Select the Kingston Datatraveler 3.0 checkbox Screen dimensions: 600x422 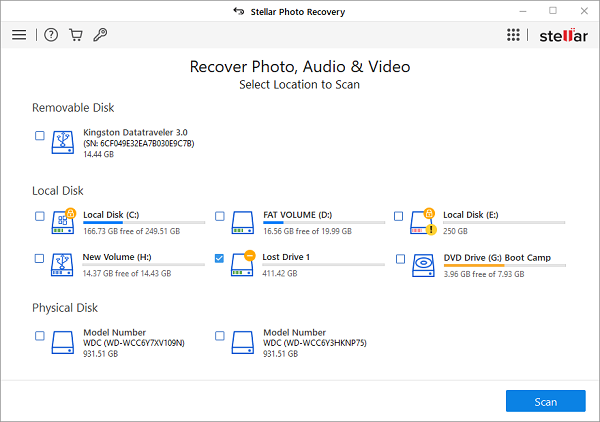pos(39,135)
